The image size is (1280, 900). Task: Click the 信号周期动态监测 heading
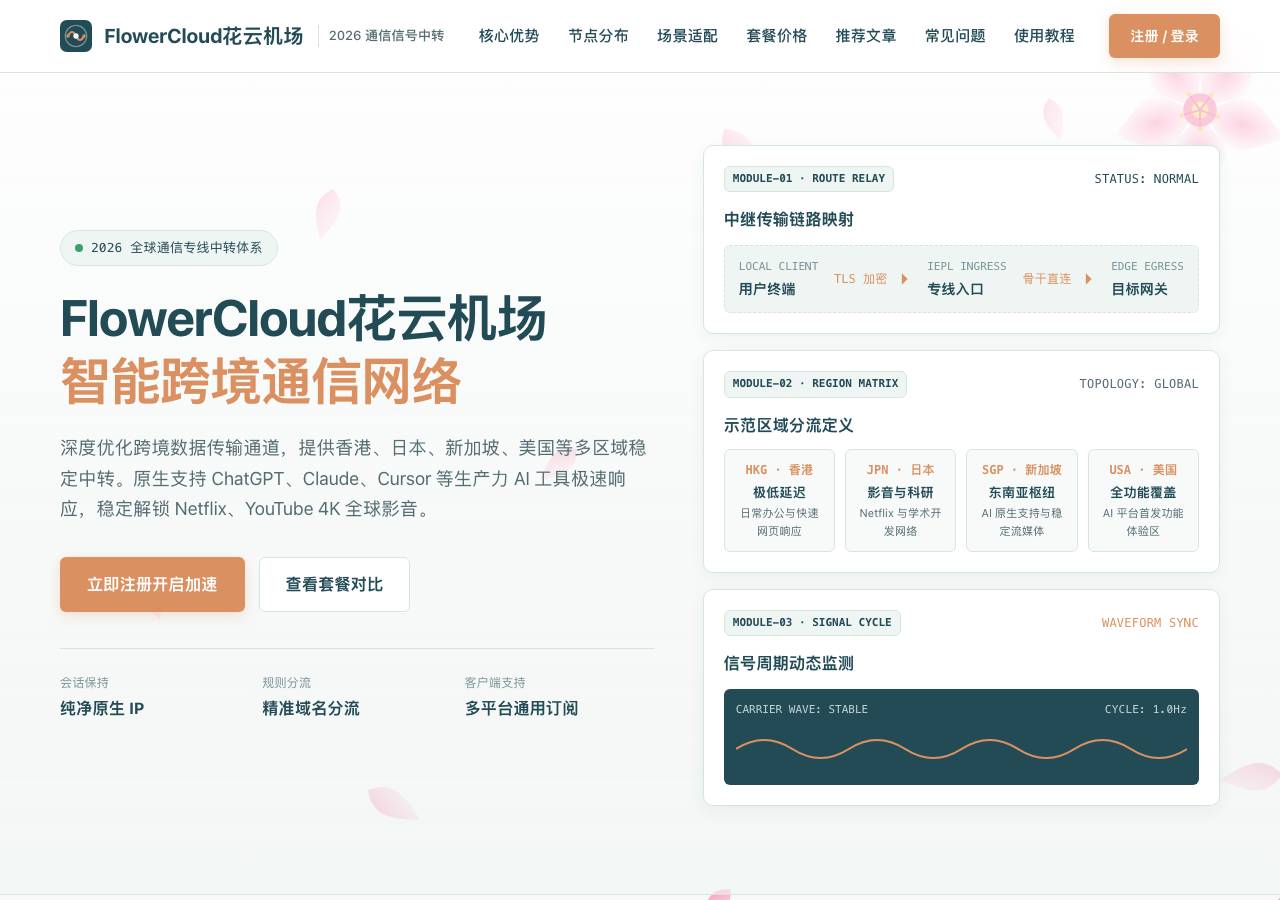pos(789,664)
